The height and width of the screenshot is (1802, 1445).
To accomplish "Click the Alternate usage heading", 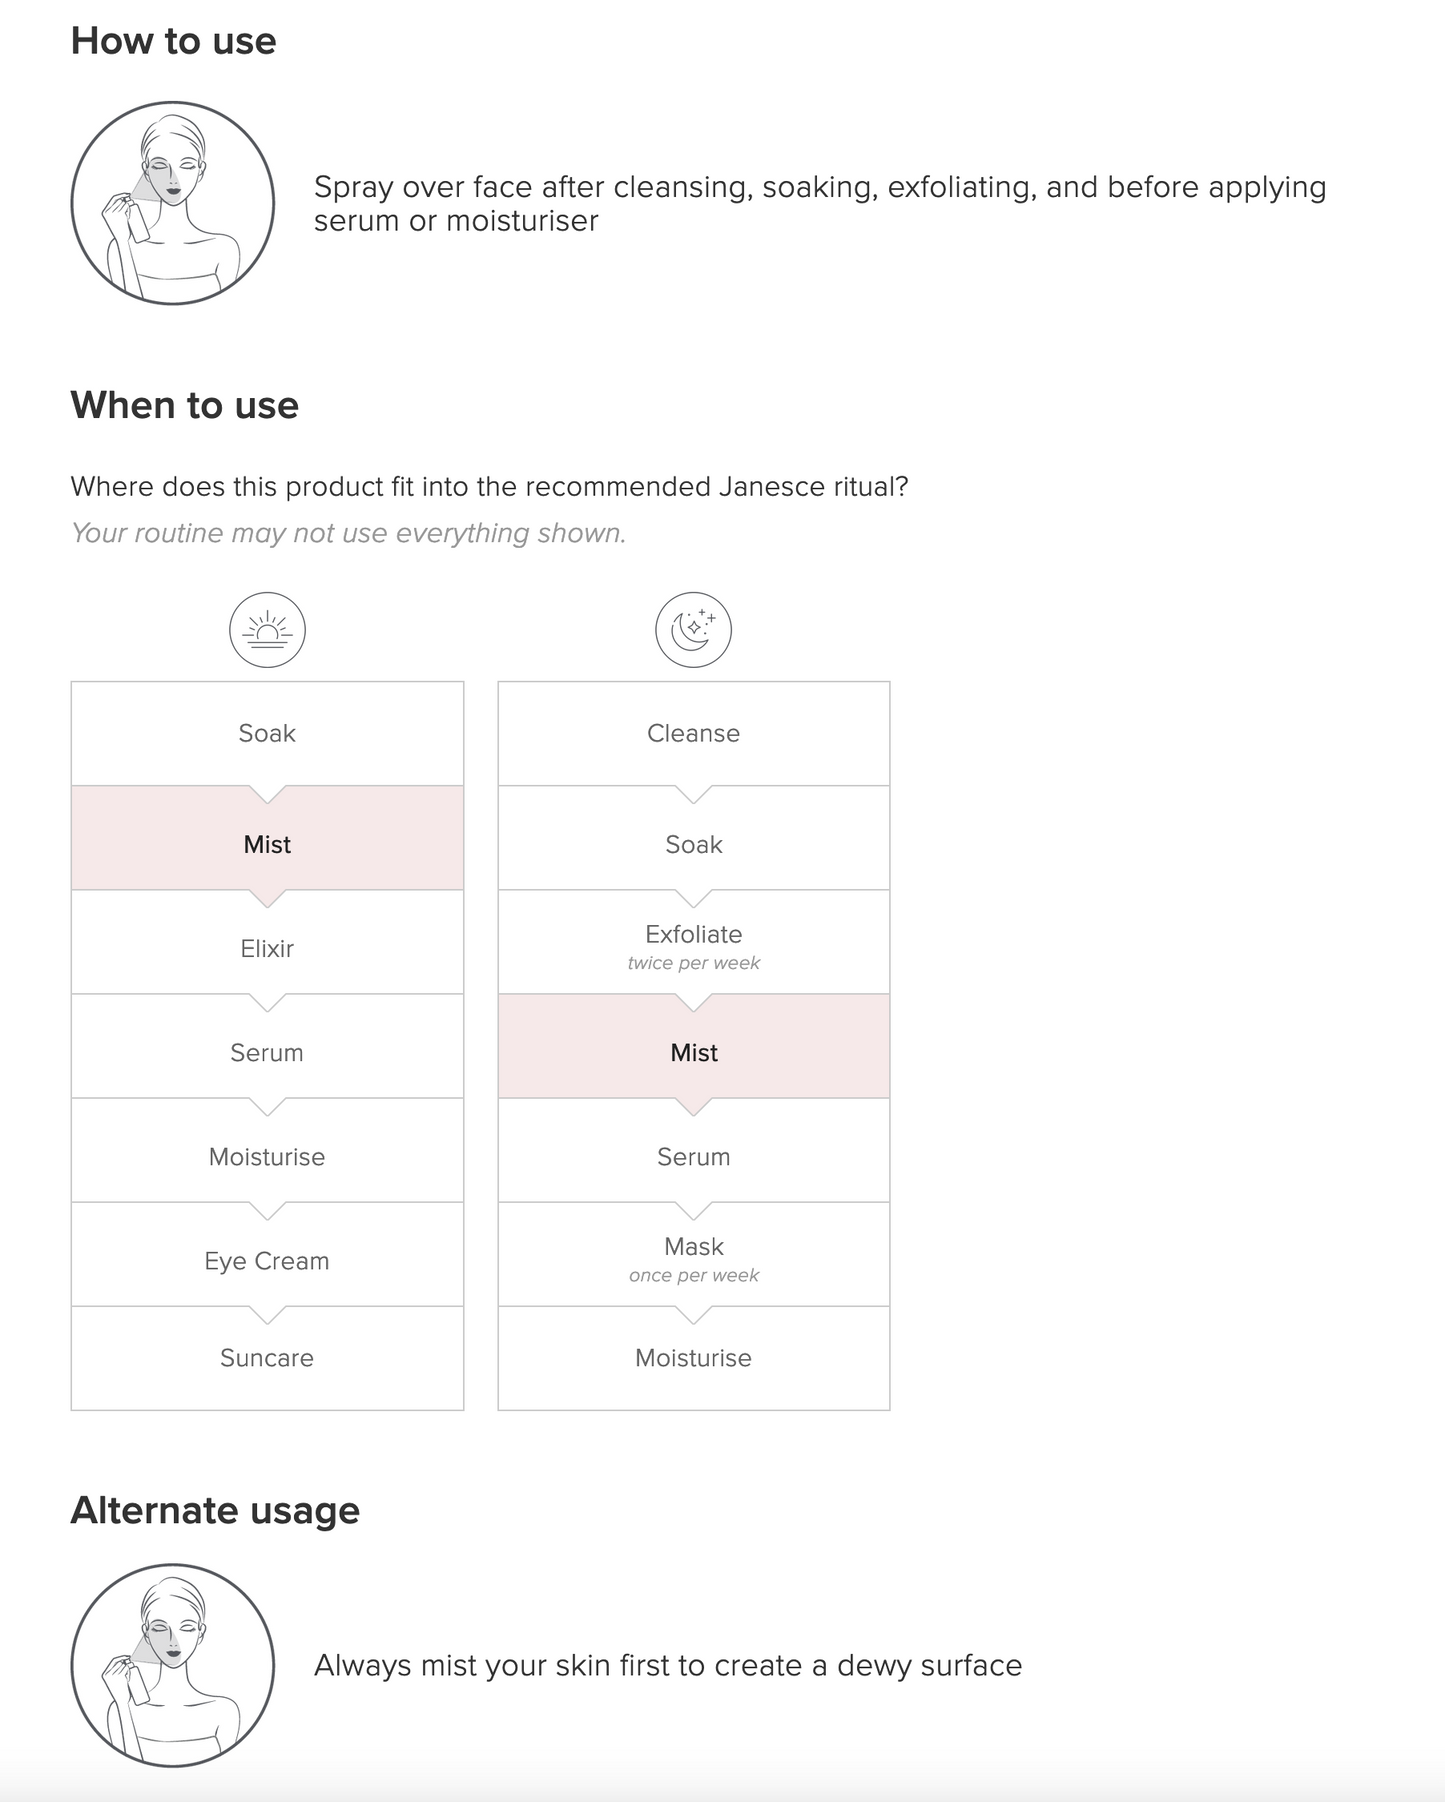I will click(x=215, y=1510).
